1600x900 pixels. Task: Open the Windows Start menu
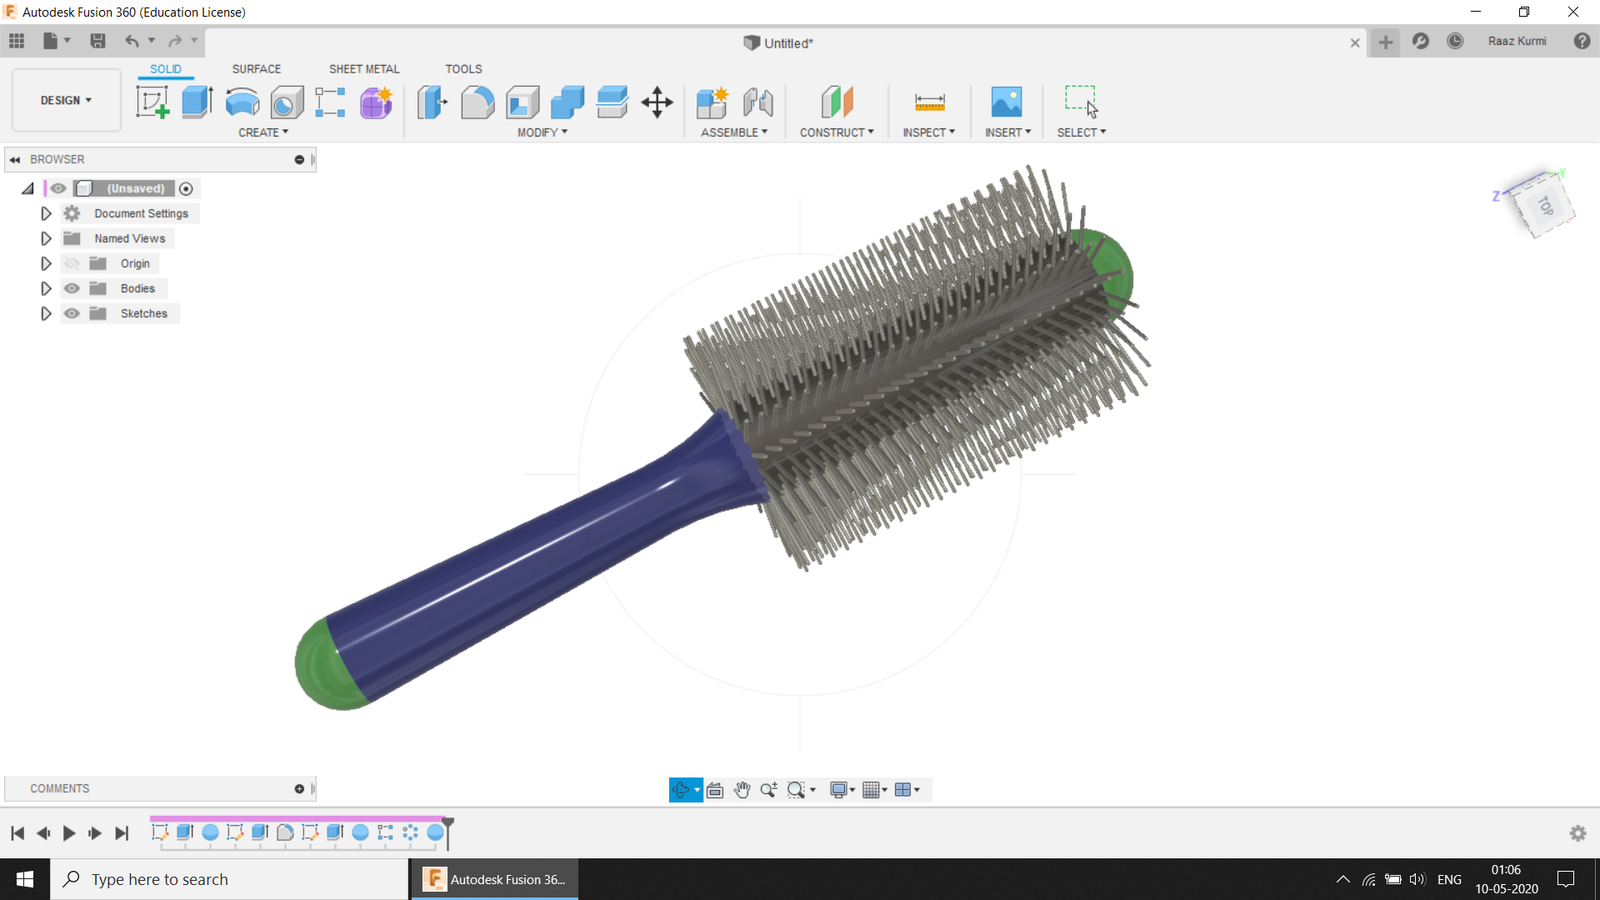pos(25,879)
